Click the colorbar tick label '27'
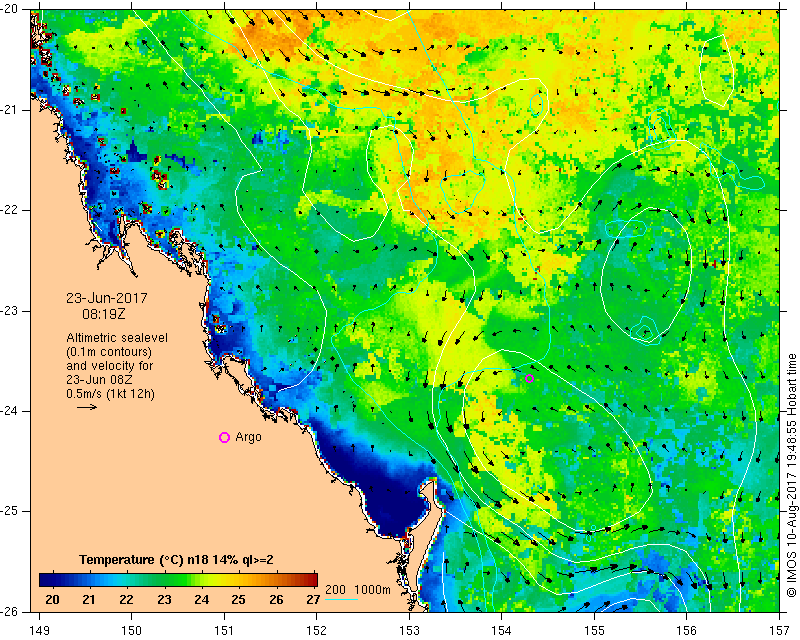This screenshot has height=640, width=800. tap(313, 599)
